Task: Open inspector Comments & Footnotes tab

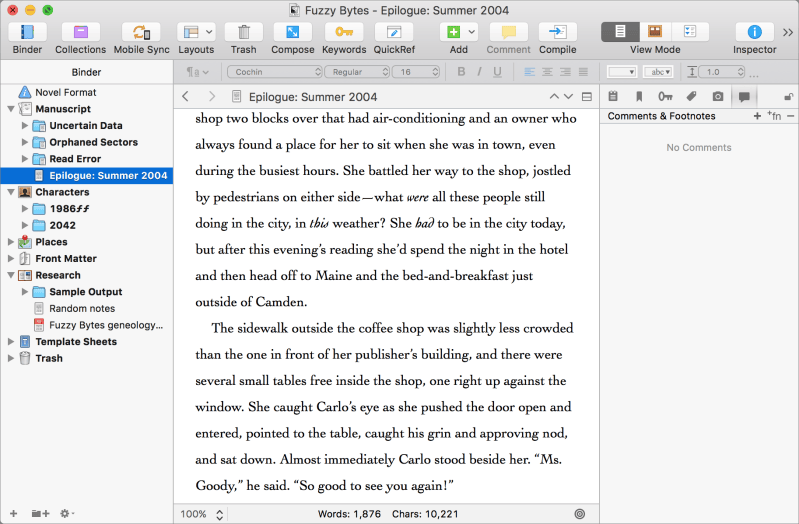Action: tap(744, 96)
